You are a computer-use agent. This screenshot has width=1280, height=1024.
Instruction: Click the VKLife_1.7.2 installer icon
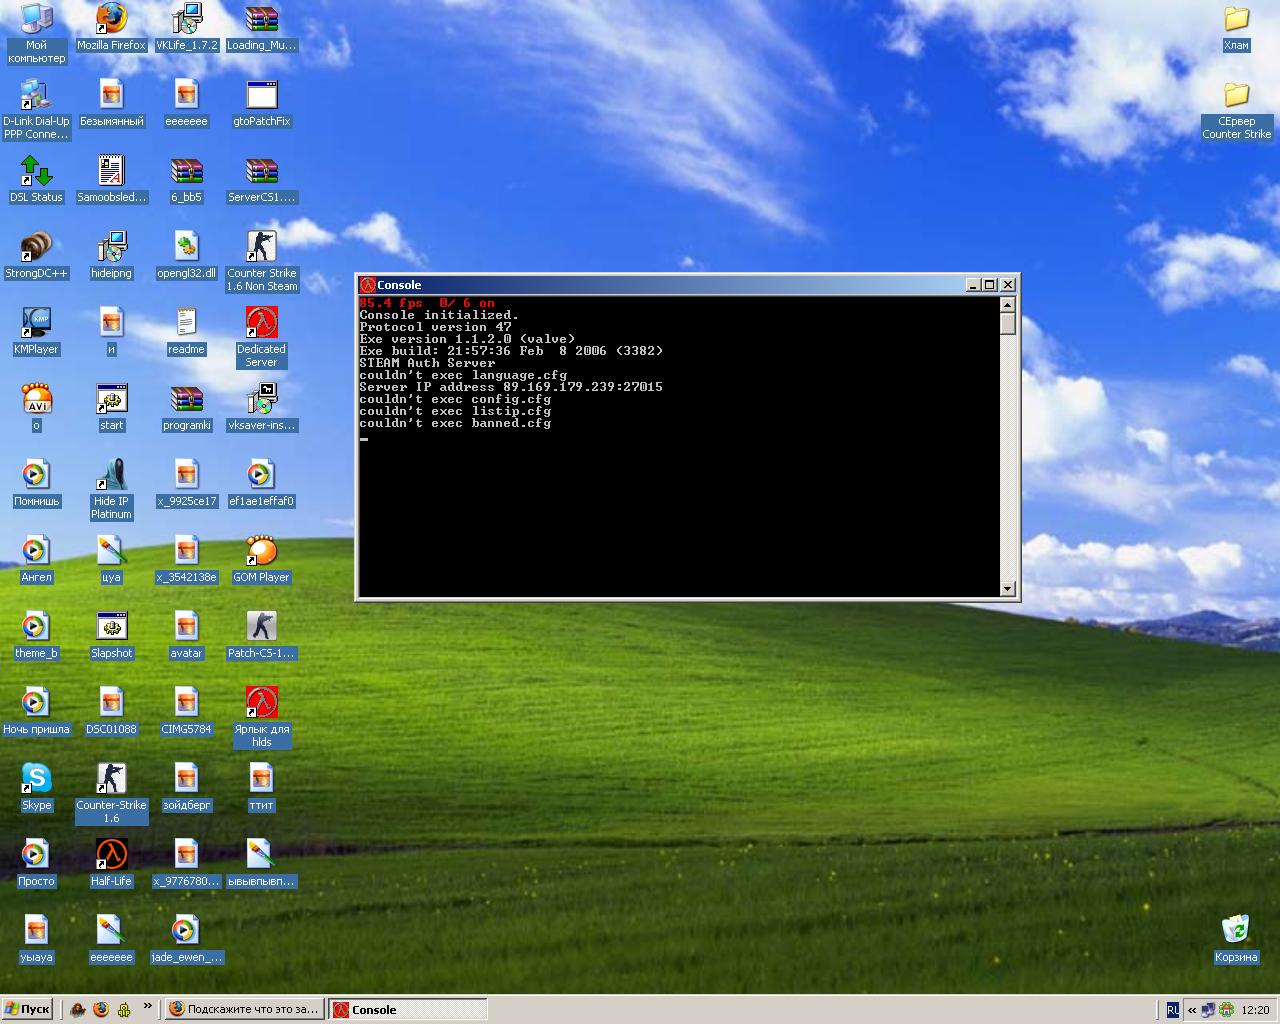tap(187, 27)
